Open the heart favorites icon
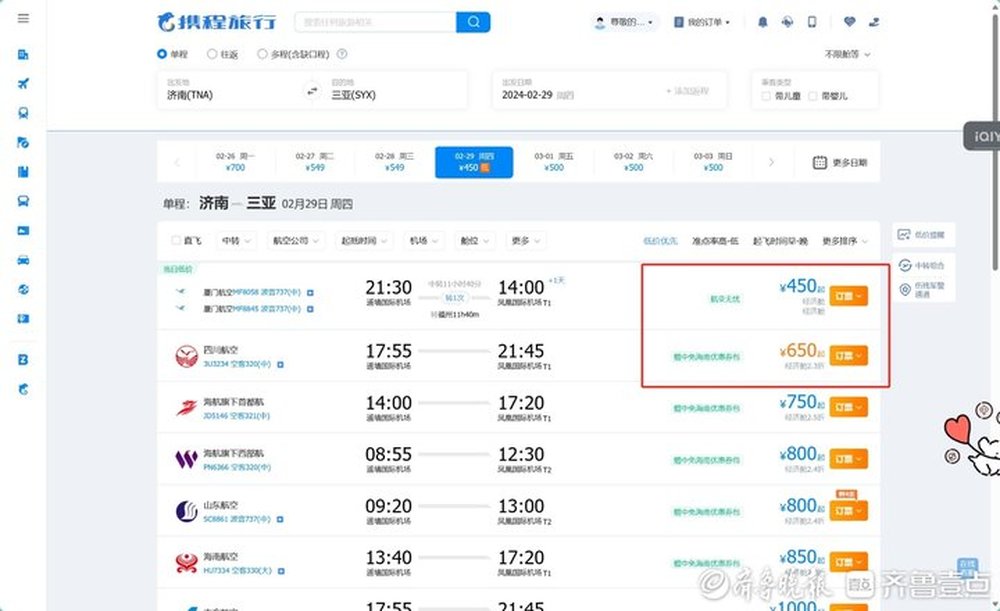This screenshot has width=1000, height=611. point(849,22)
